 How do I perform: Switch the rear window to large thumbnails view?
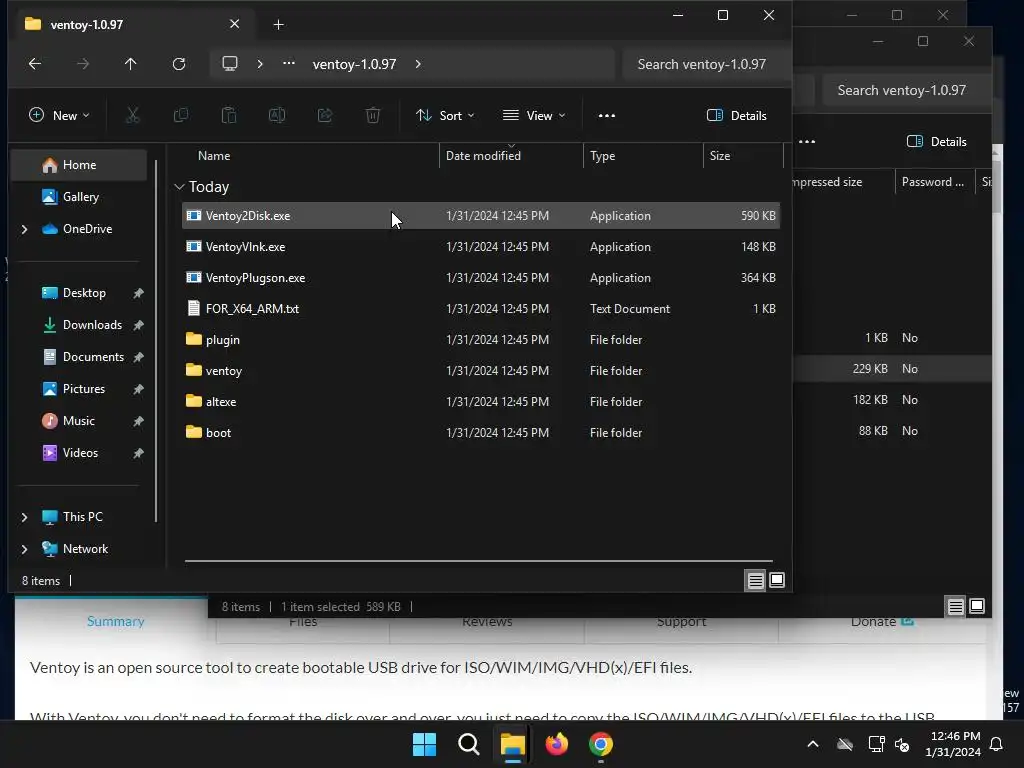[977, 606]
